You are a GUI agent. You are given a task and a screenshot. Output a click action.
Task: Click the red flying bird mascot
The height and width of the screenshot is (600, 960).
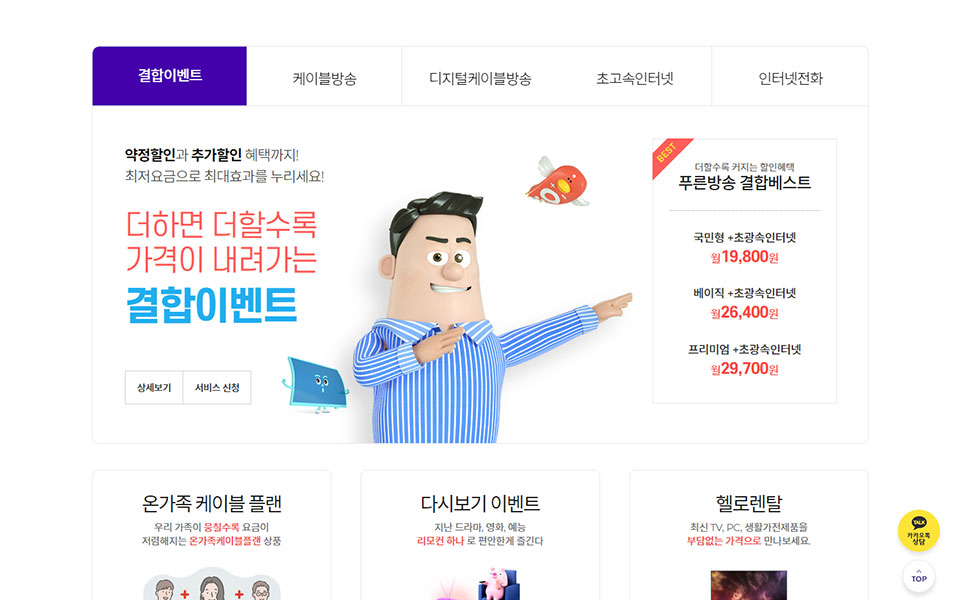click(557, 182)
